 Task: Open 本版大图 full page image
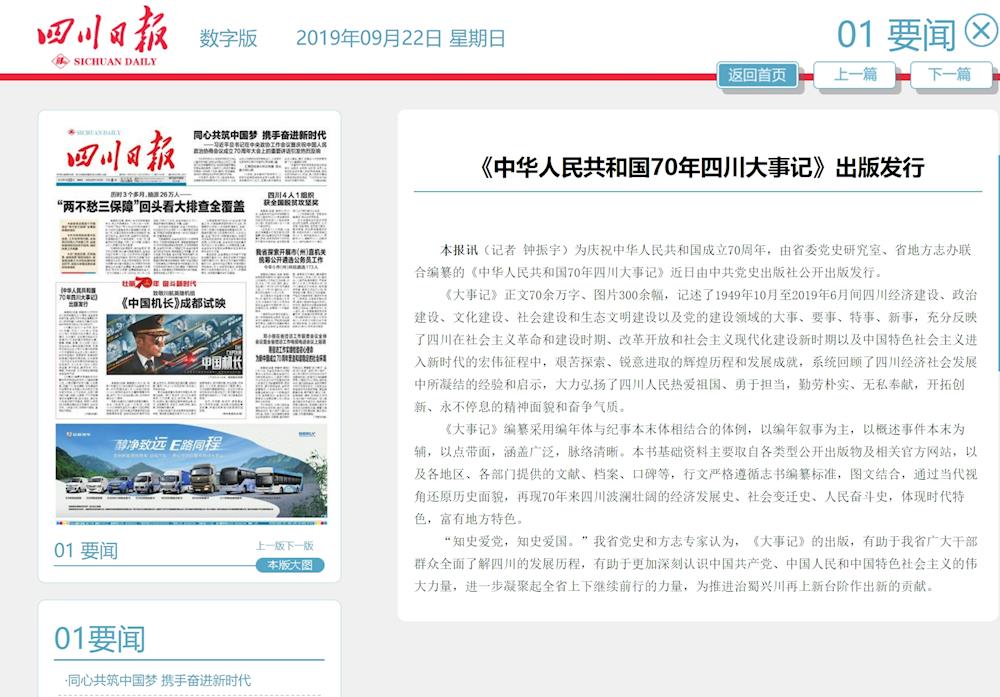click(289, 565)
